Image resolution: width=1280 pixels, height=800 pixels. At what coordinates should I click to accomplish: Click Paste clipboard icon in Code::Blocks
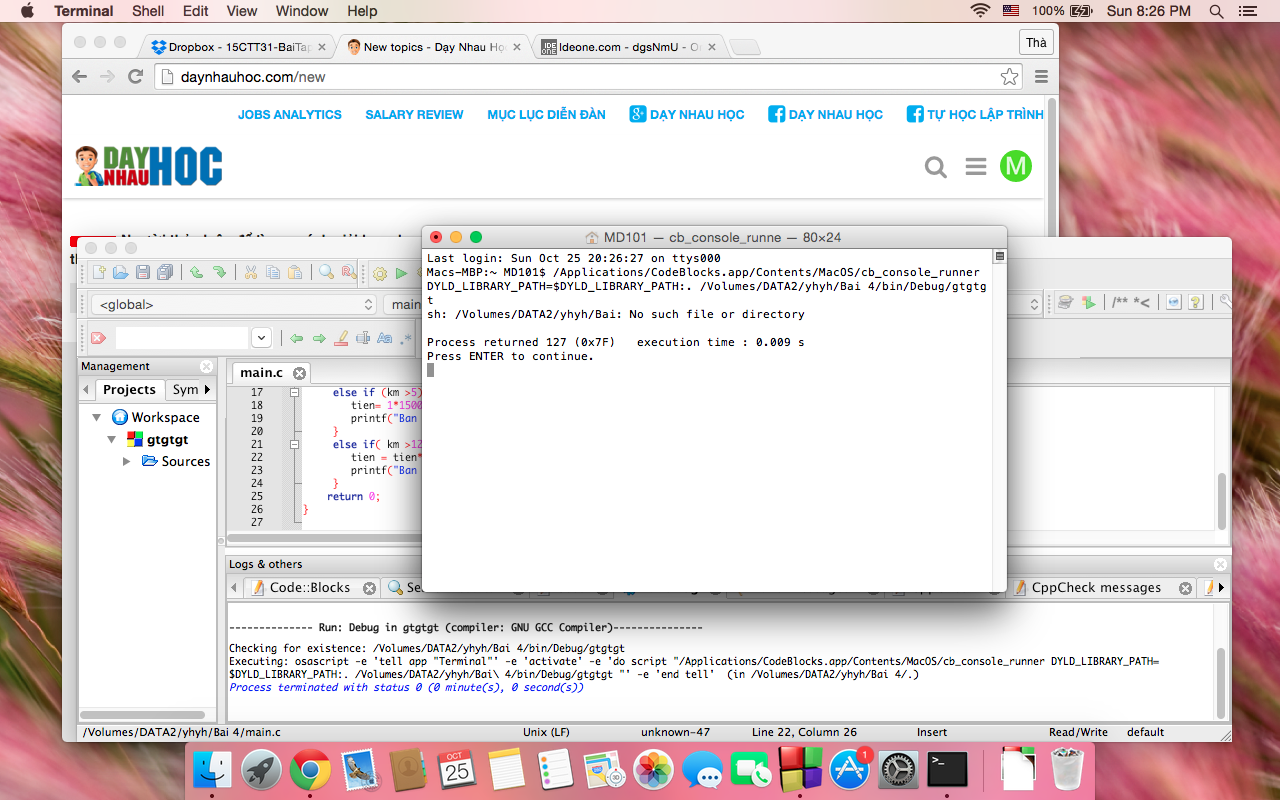[x=294, y=272]
